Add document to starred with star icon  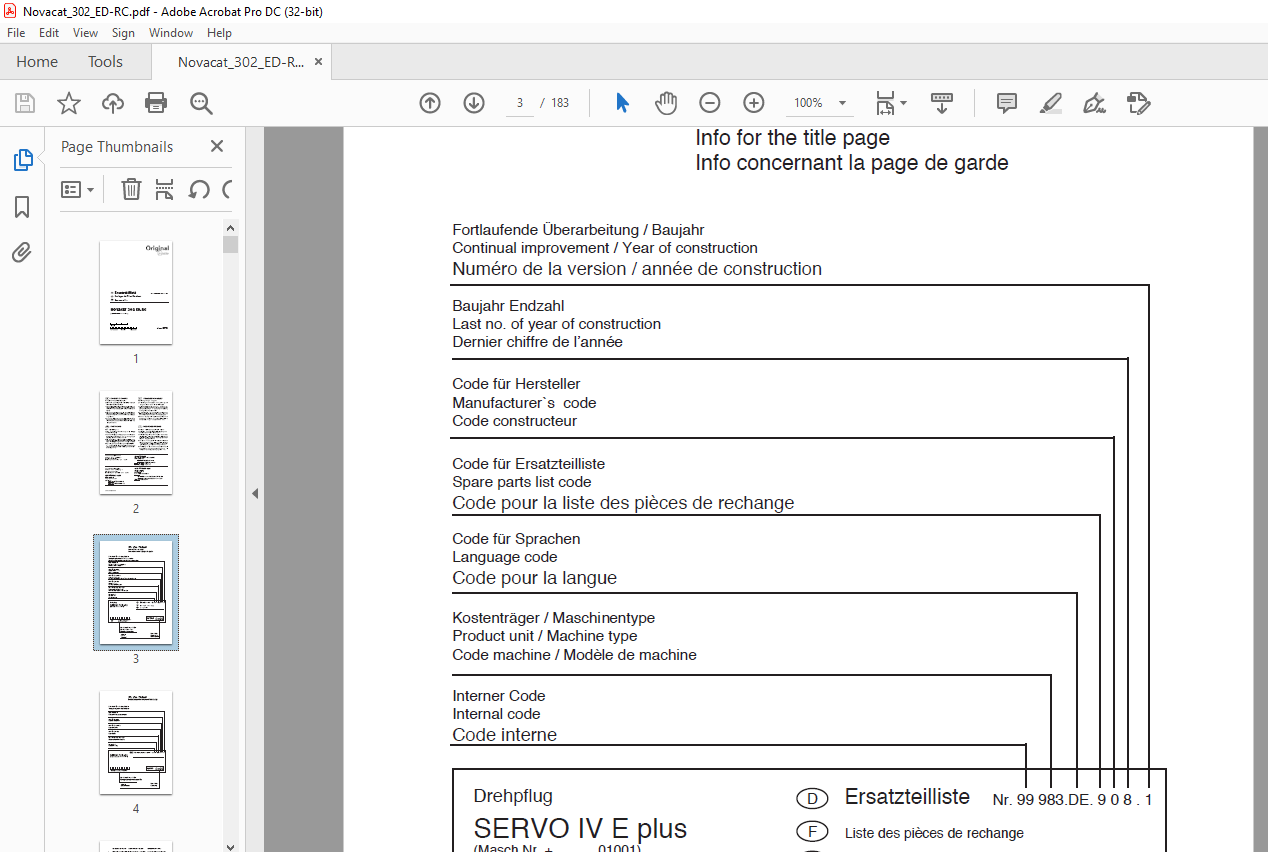(69, 103)
